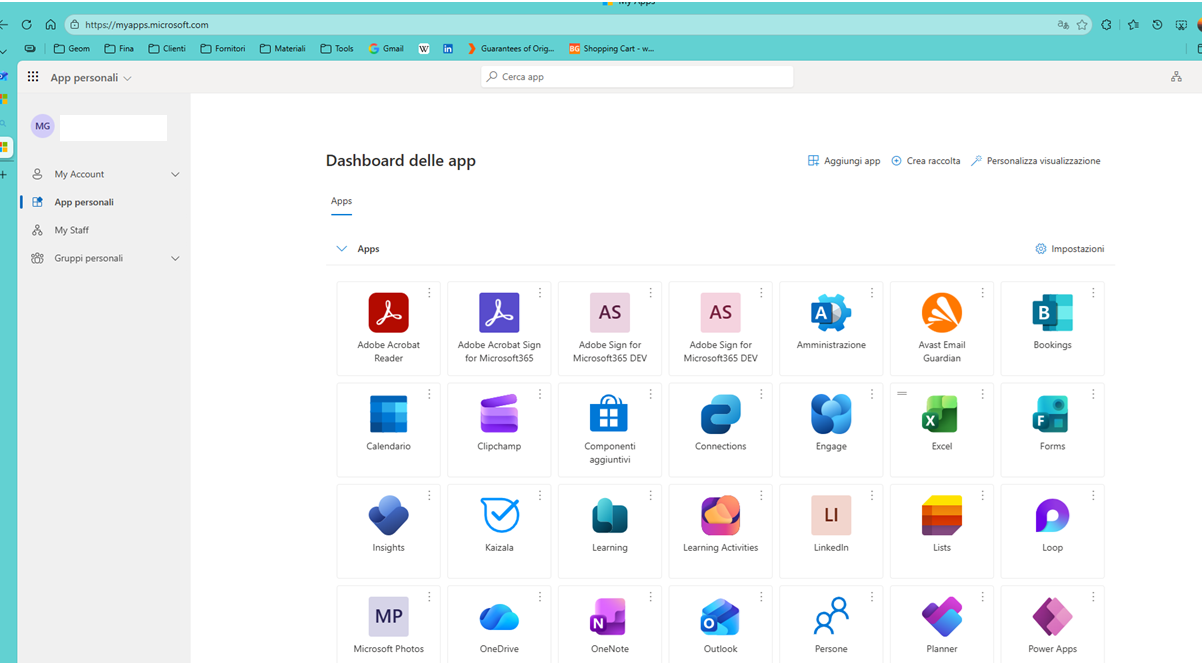The image size is (1202, 663).
Task: Open the Microsoft 365 app launcher waffle
Action: point(33,77)
